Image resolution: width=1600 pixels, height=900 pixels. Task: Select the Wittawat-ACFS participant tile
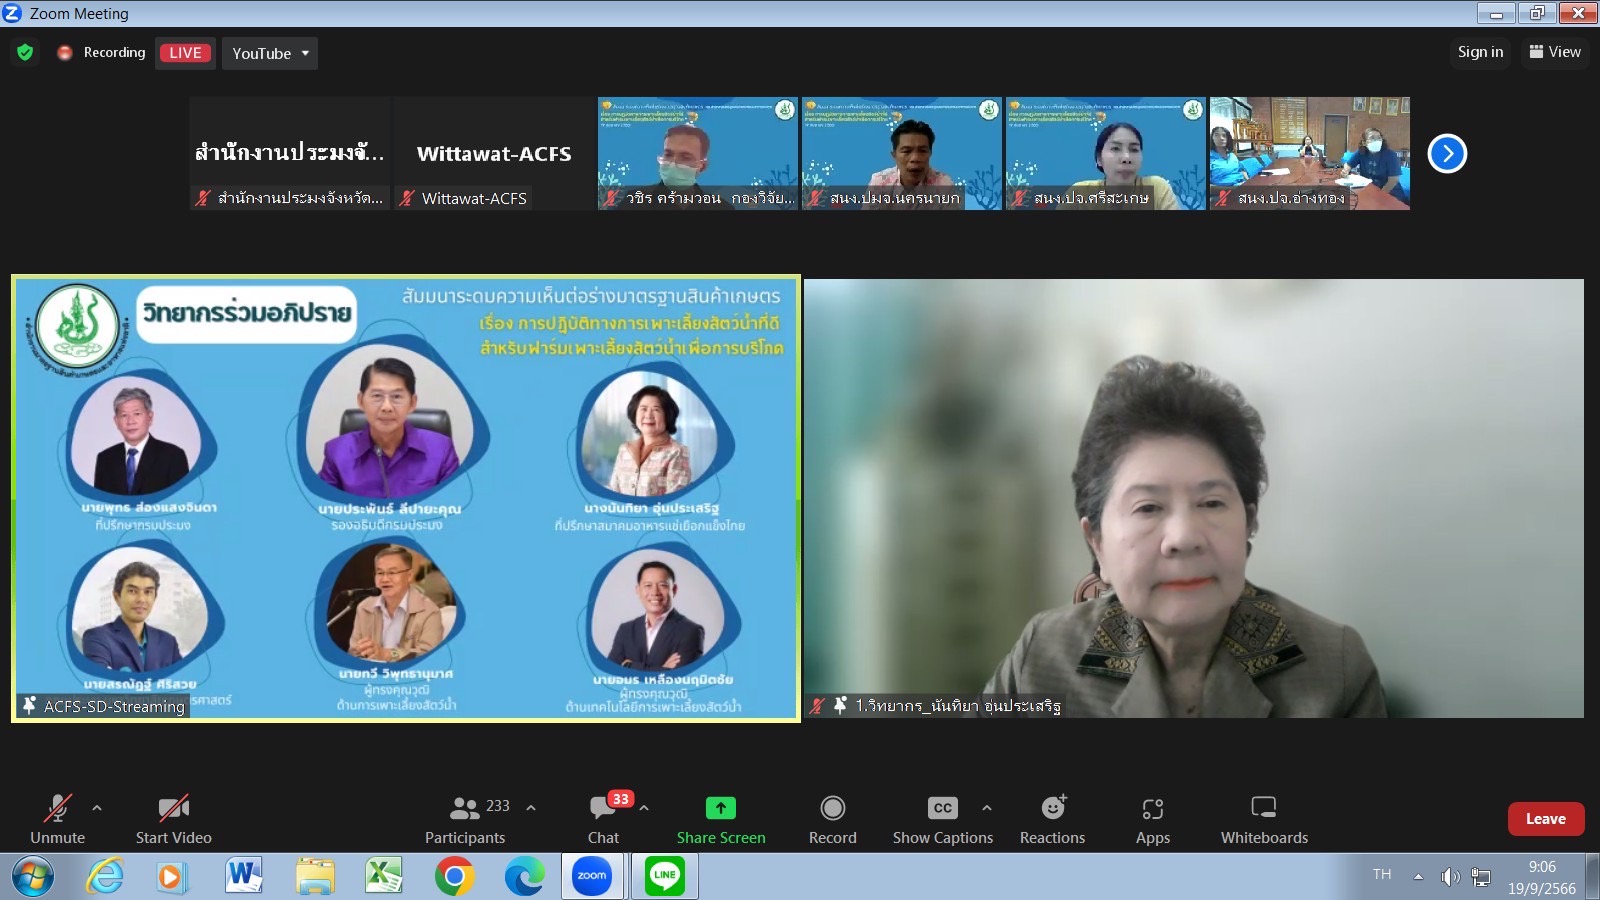pos(494,153)
